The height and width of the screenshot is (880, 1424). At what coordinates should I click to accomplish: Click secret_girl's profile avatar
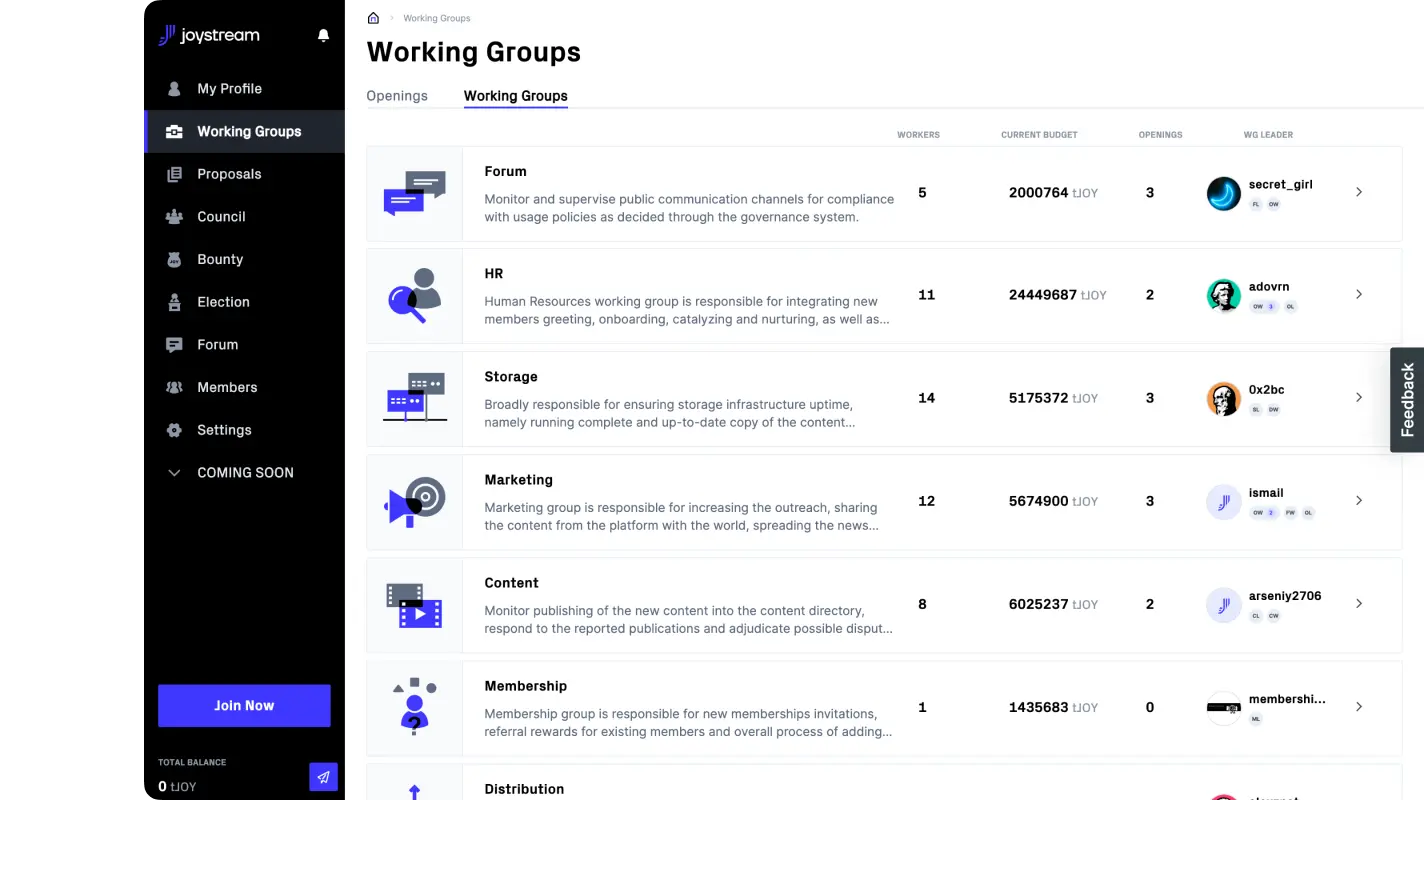point(1223,192)
